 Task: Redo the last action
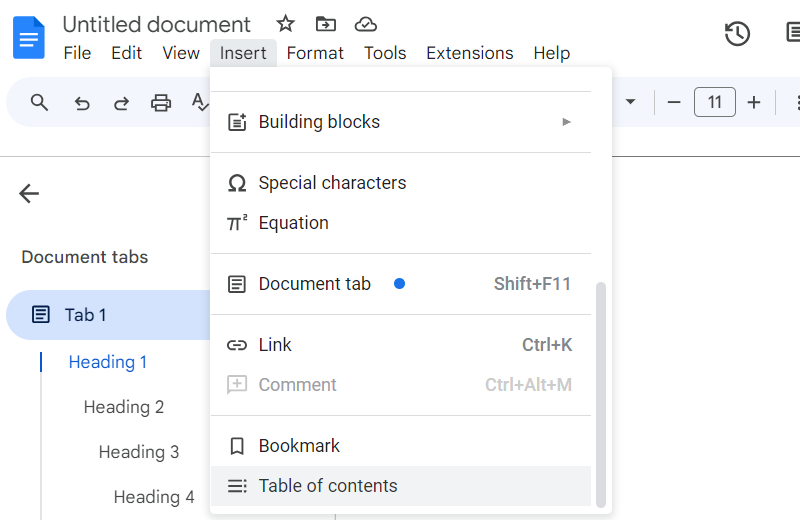[121, 102]
